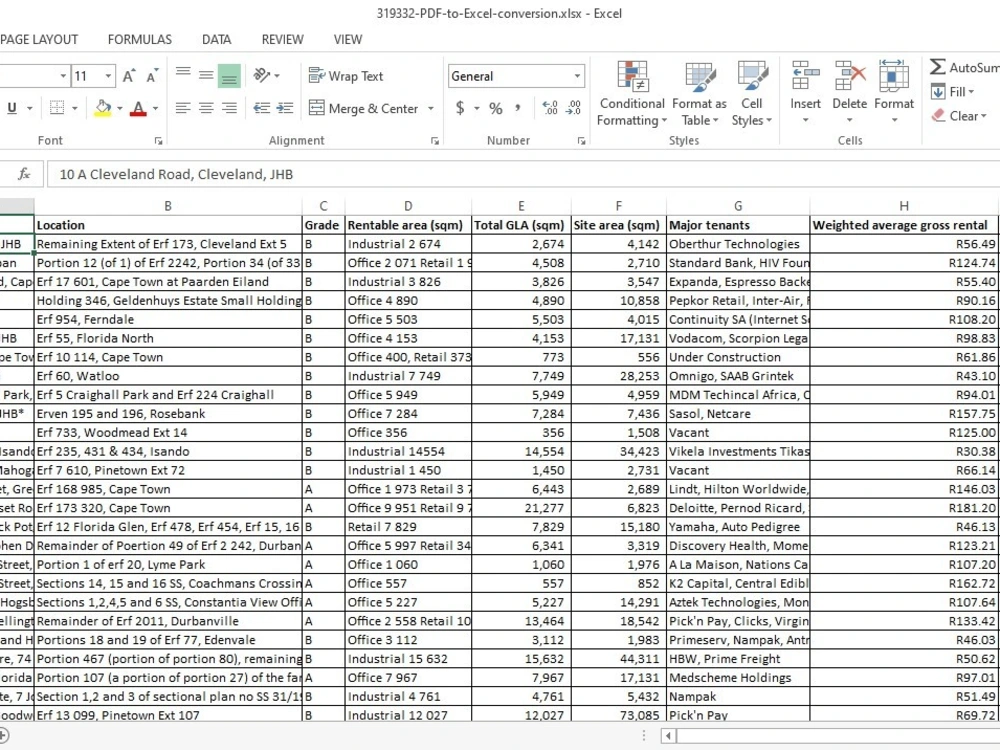The height and width of the screenshot is (750, 1000).
Task: Decrease font size with the smaller A icon
Action: pyautogui.click(x=152, y=77)
